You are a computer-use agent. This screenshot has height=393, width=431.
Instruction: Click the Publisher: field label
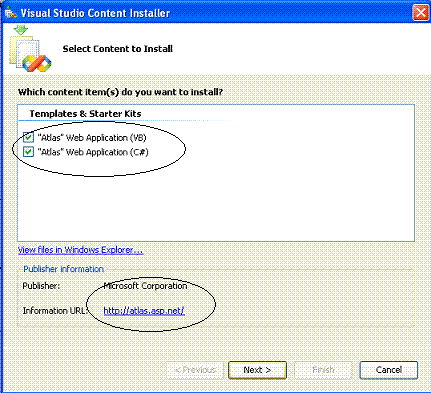point(41,286)
